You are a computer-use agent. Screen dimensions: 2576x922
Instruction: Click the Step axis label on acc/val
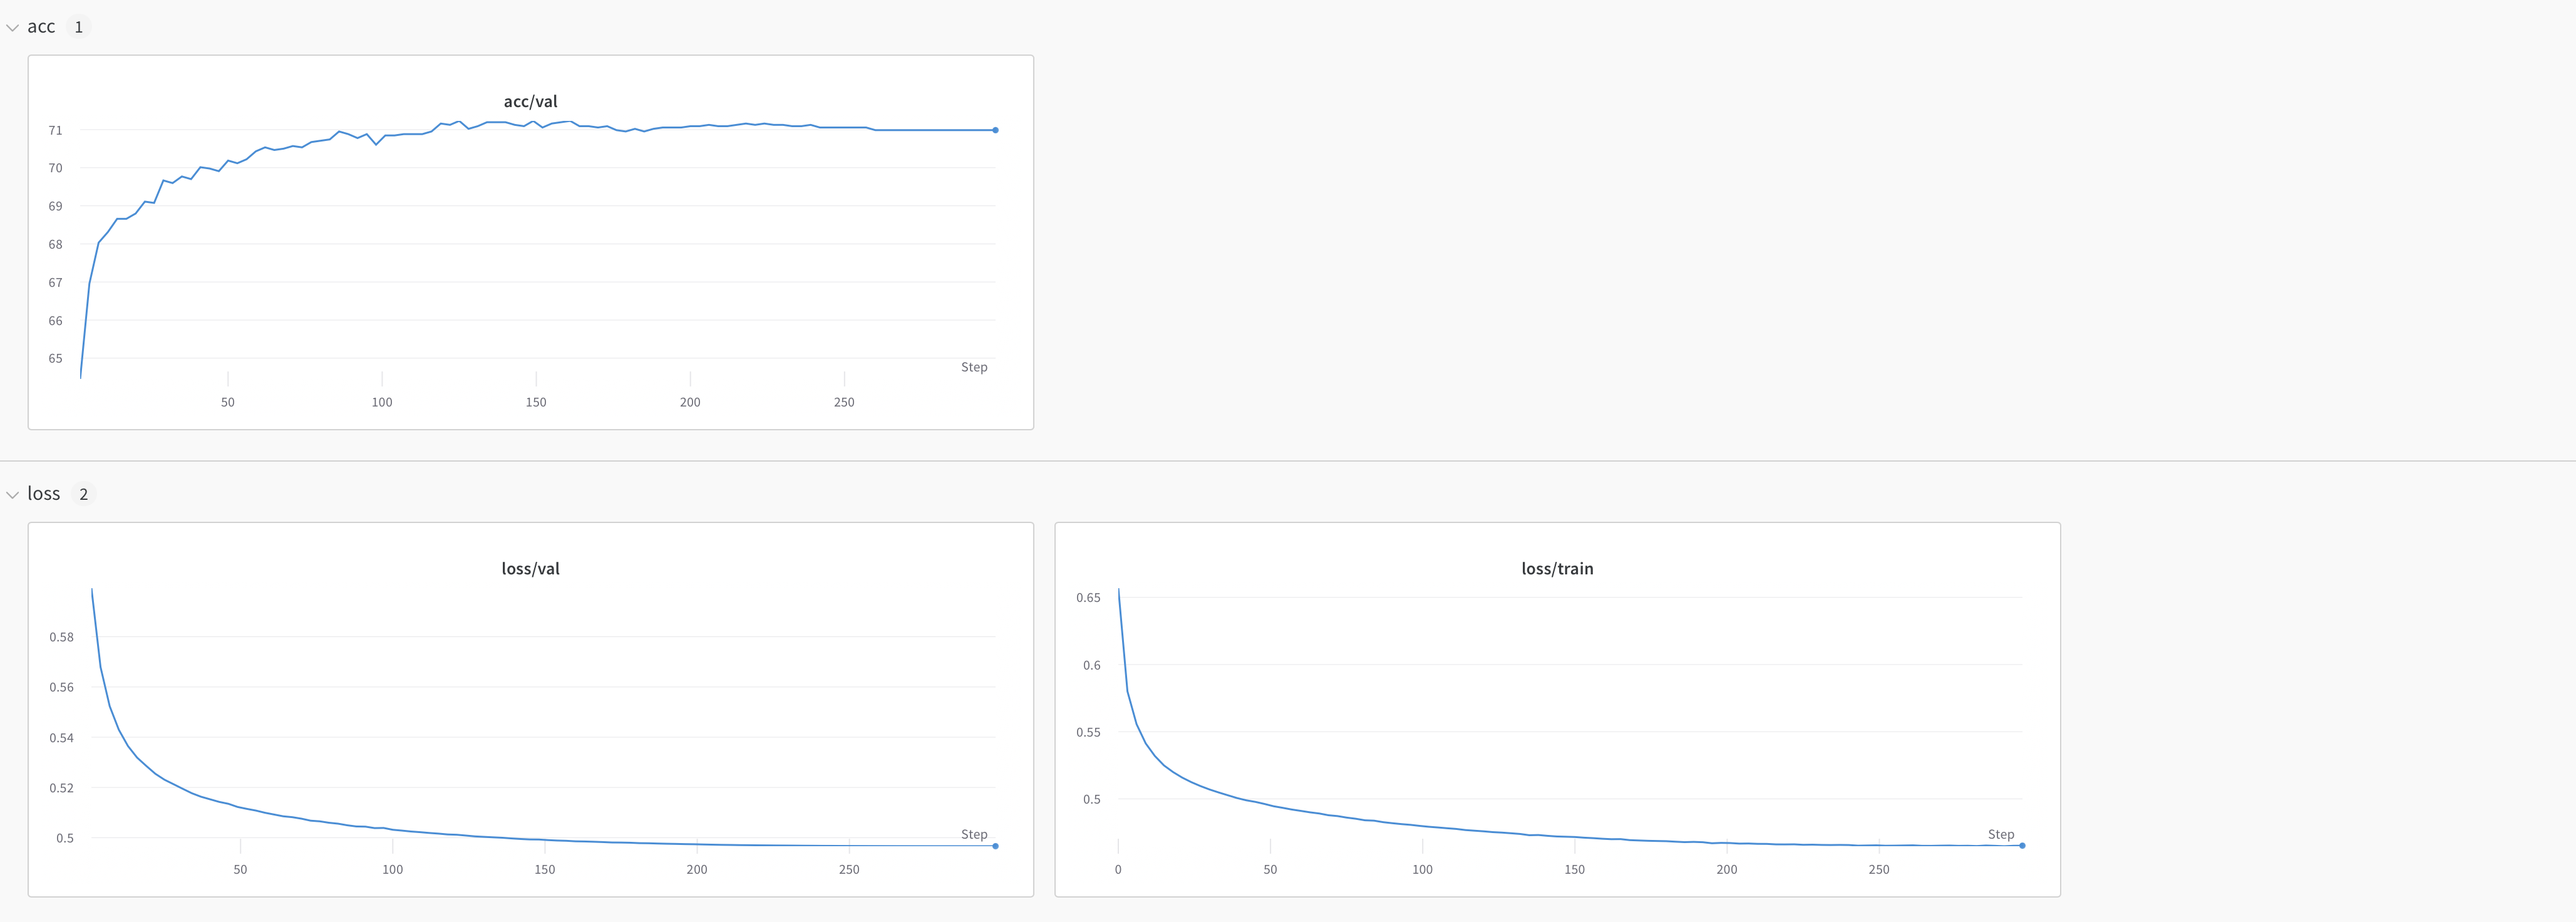coord(975,367)
